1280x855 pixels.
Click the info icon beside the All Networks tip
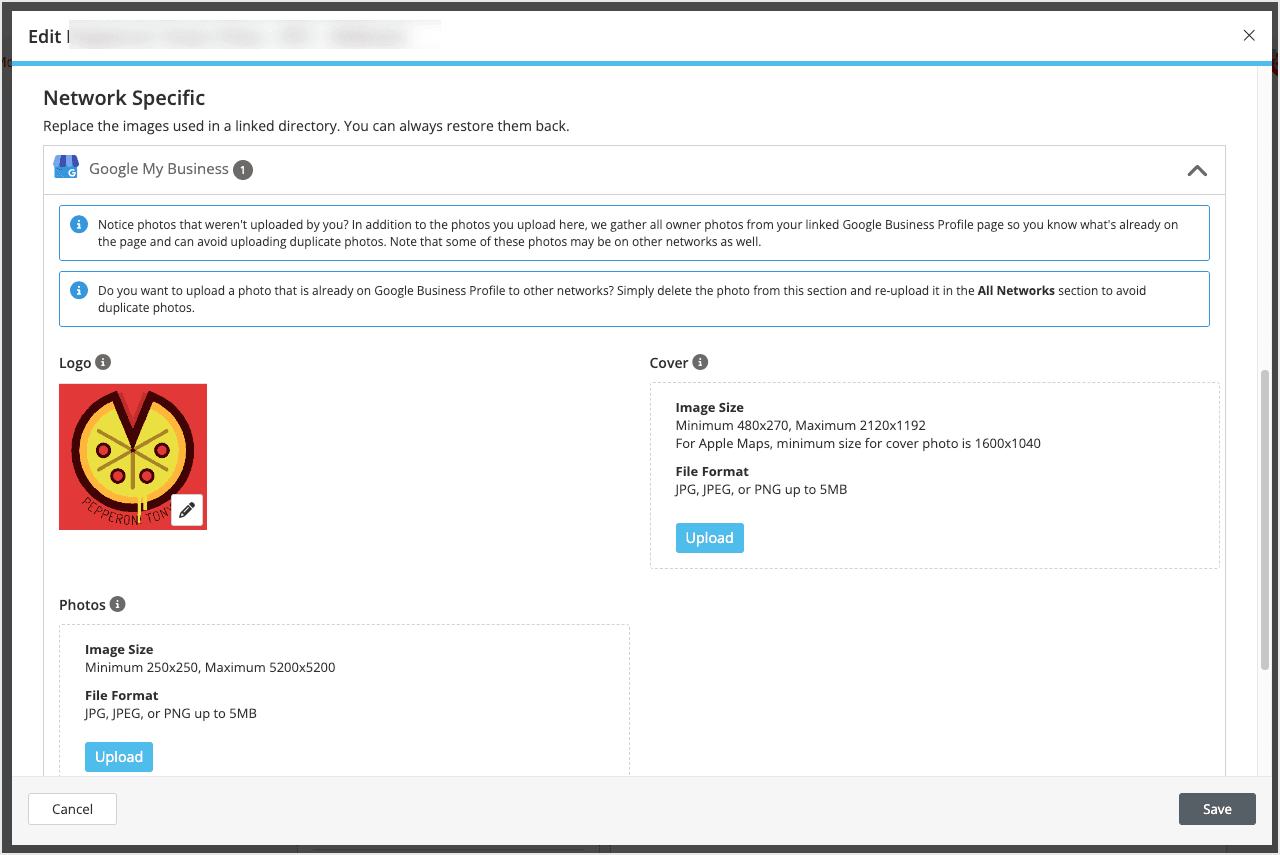[x=79, y=290]
